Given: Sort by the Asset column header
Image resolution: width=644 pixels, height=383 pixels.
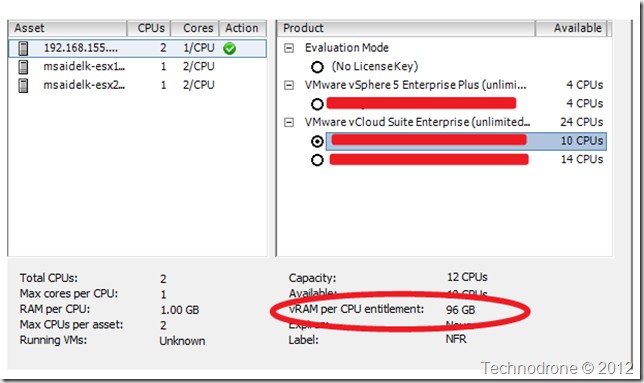Looking at the screenshot, I should 68,28.
